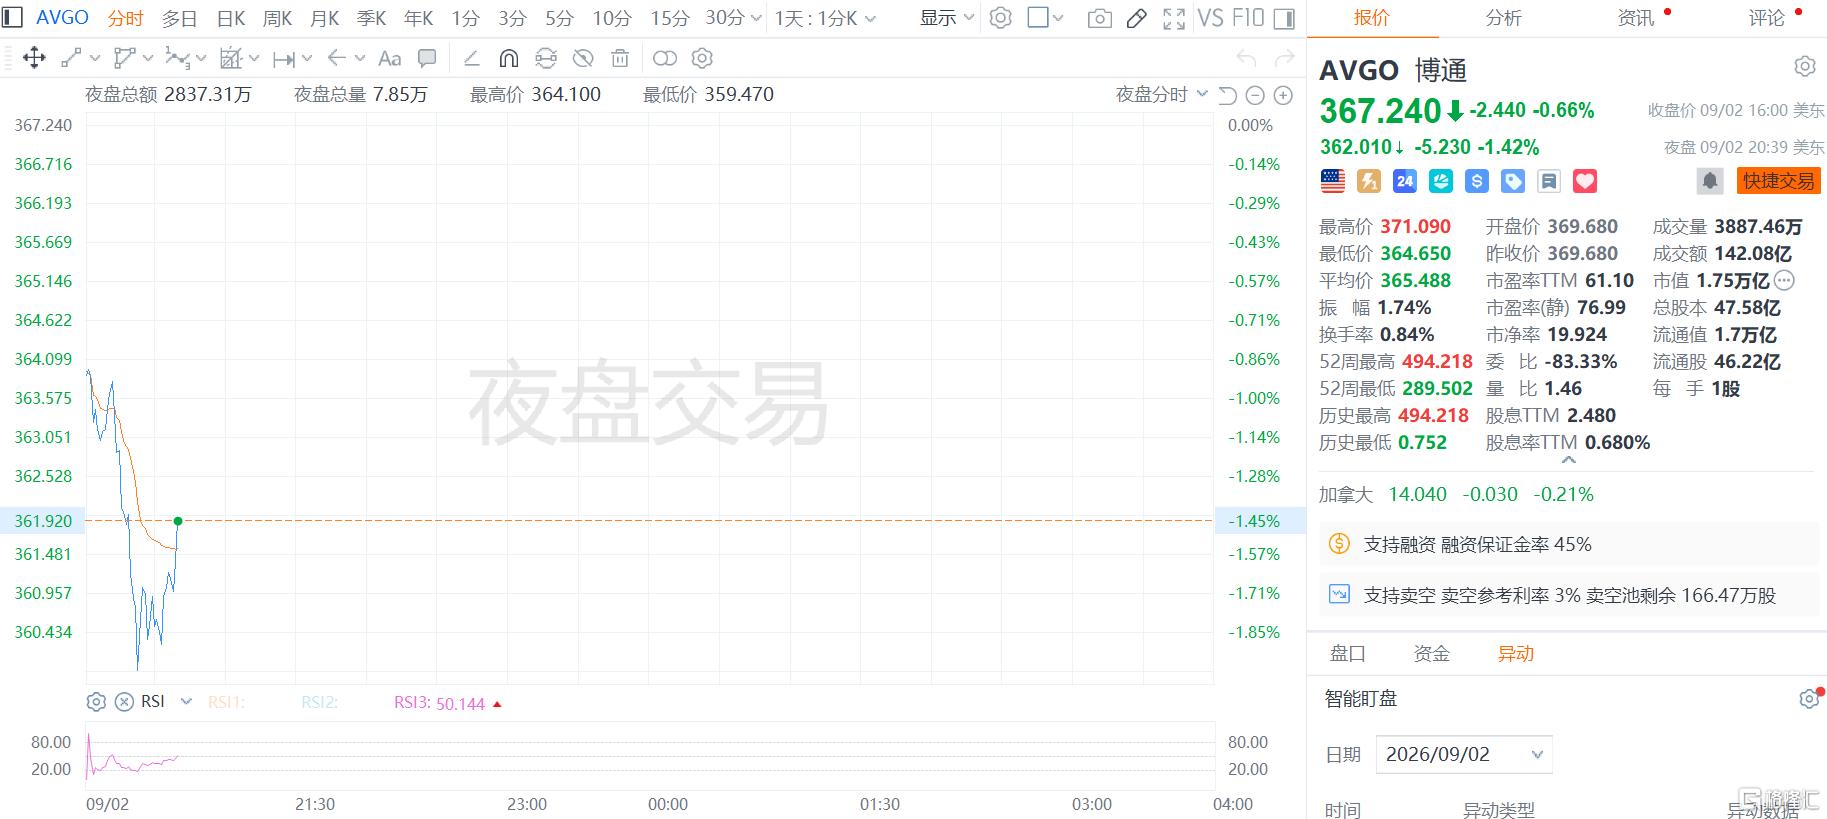Select the chart projection tool

[x=231, y=58]
